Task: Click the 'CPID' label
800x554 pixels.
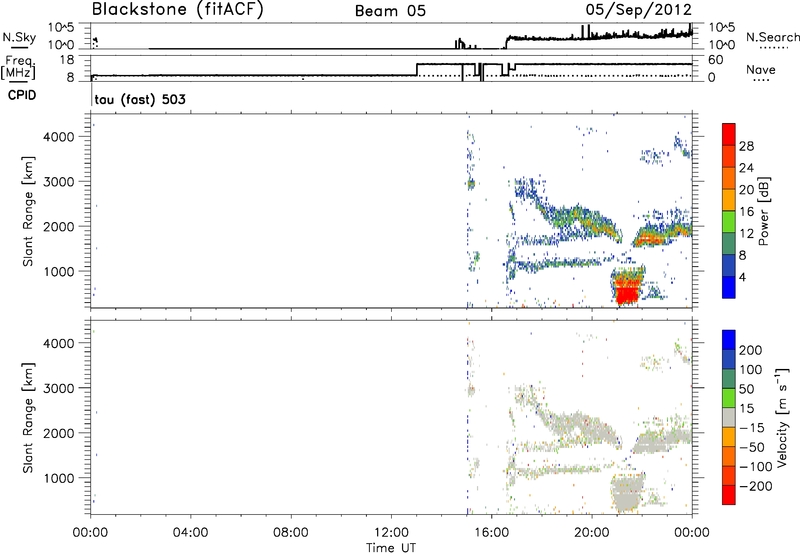Action: 22,95
